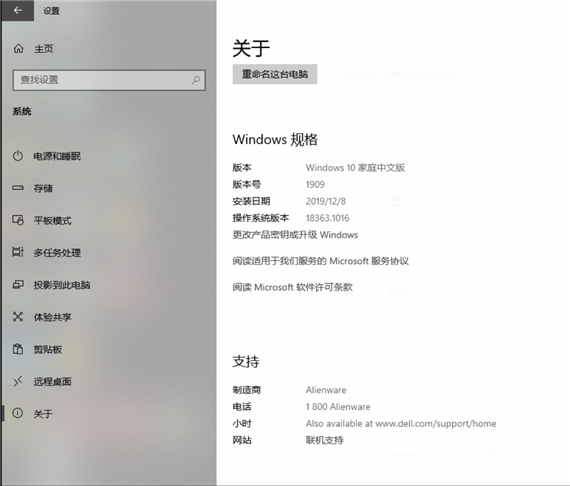Select the 远程桌面 sidebar text label

coord(53,381)
